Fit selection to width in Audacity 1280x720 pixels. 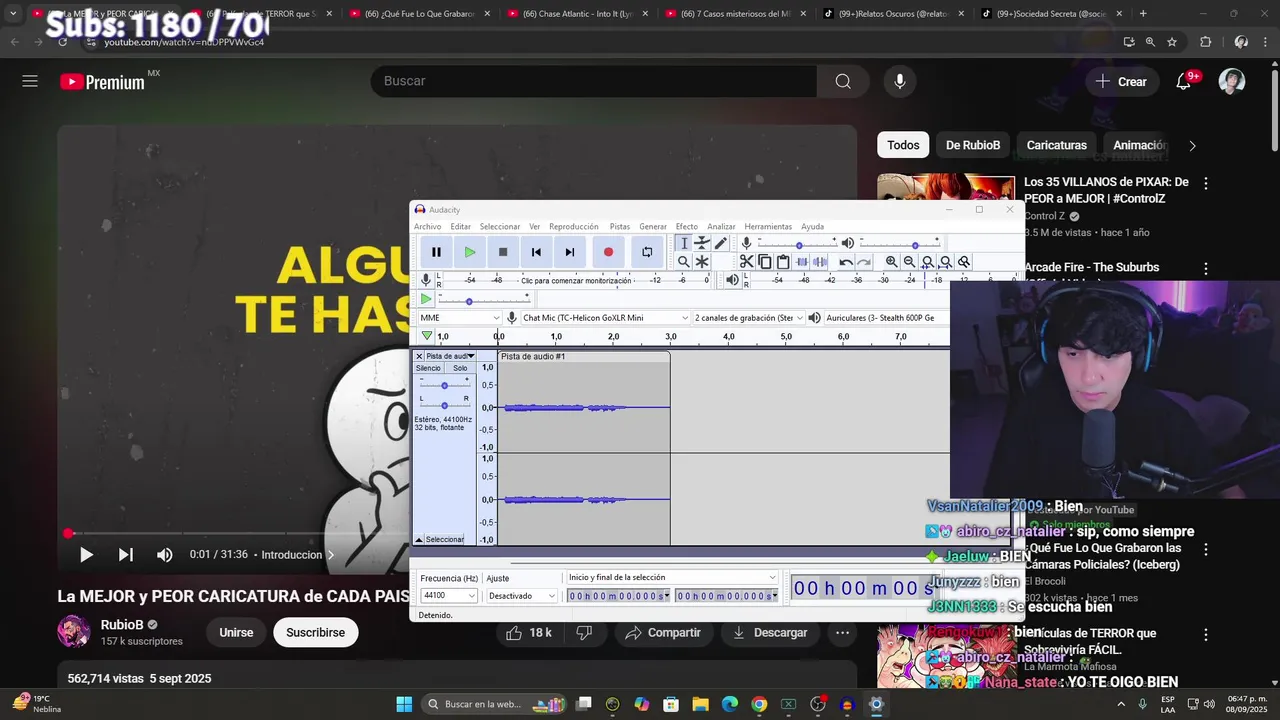927,262
